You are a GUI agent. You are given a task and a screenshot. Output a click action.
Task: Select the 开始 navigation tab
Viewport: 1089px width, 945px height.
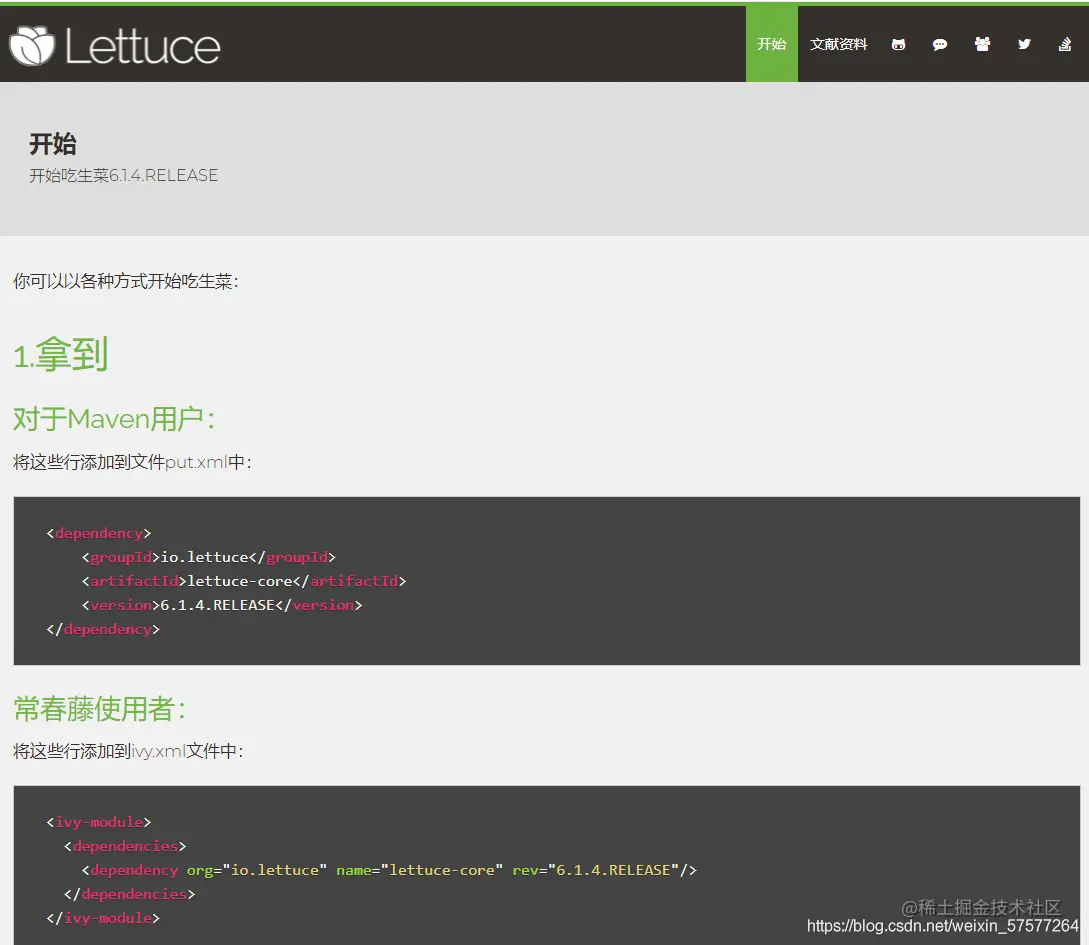click(x=772, y=44)
